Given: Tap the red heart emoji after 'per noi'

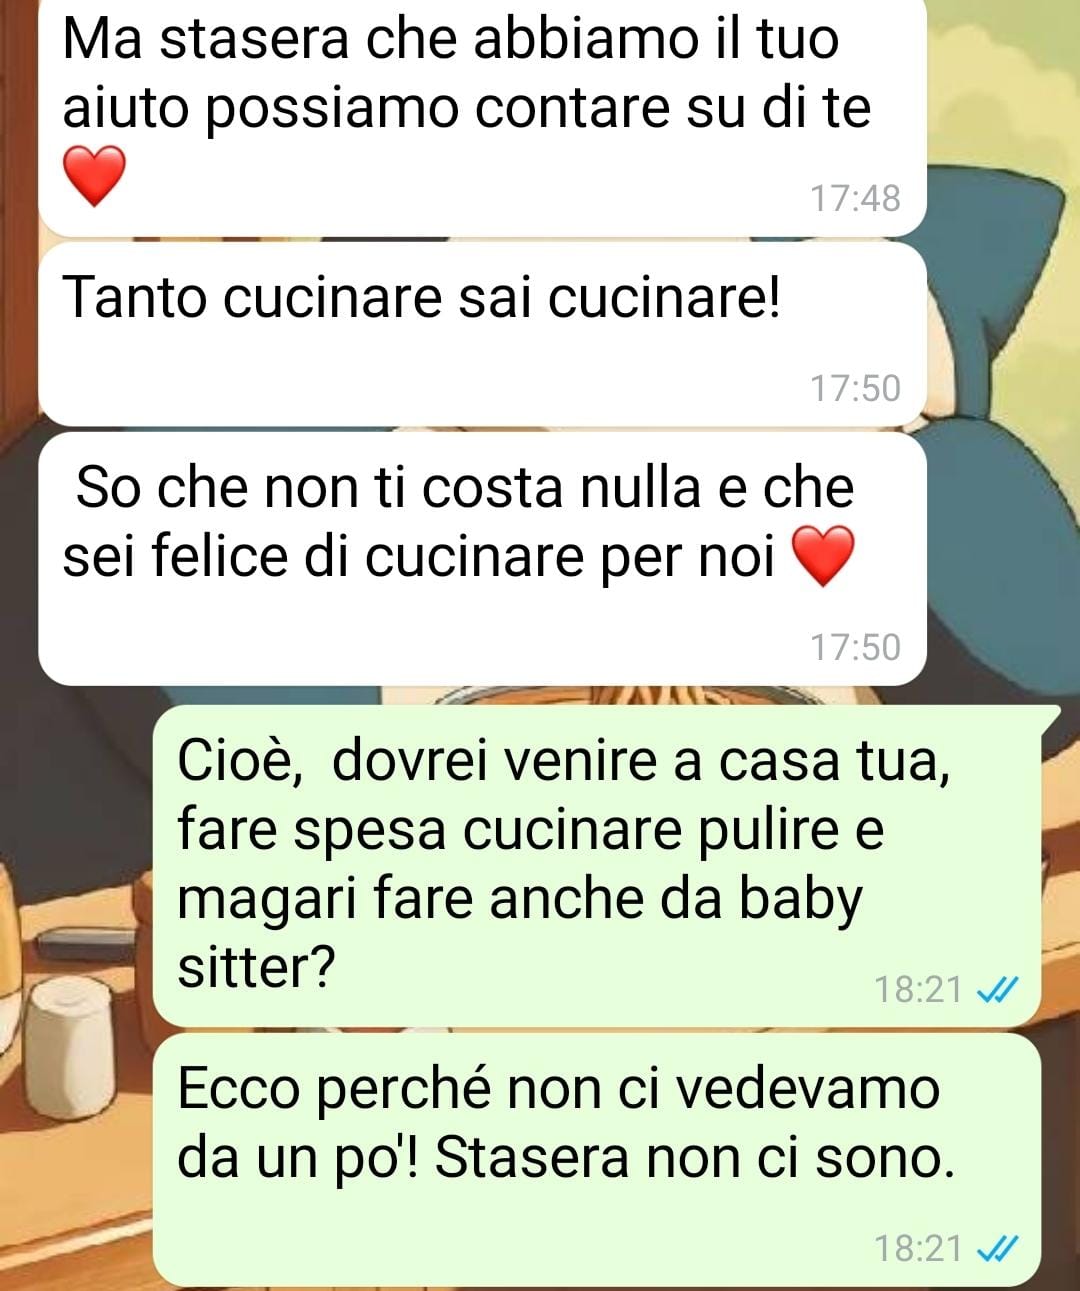Looking at the screenshot, I should click(x=823, y=556).
